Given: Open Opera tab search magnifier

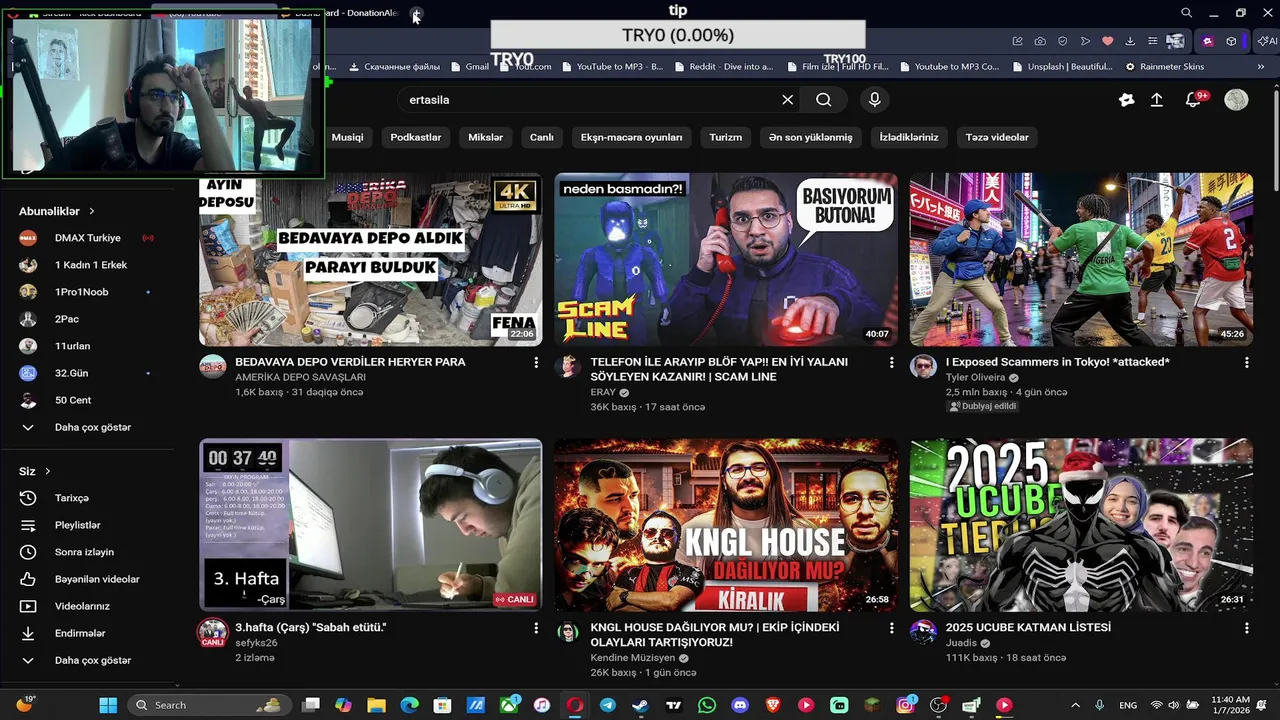Looking at the screenshot, I should click(x=1186, y=13).
